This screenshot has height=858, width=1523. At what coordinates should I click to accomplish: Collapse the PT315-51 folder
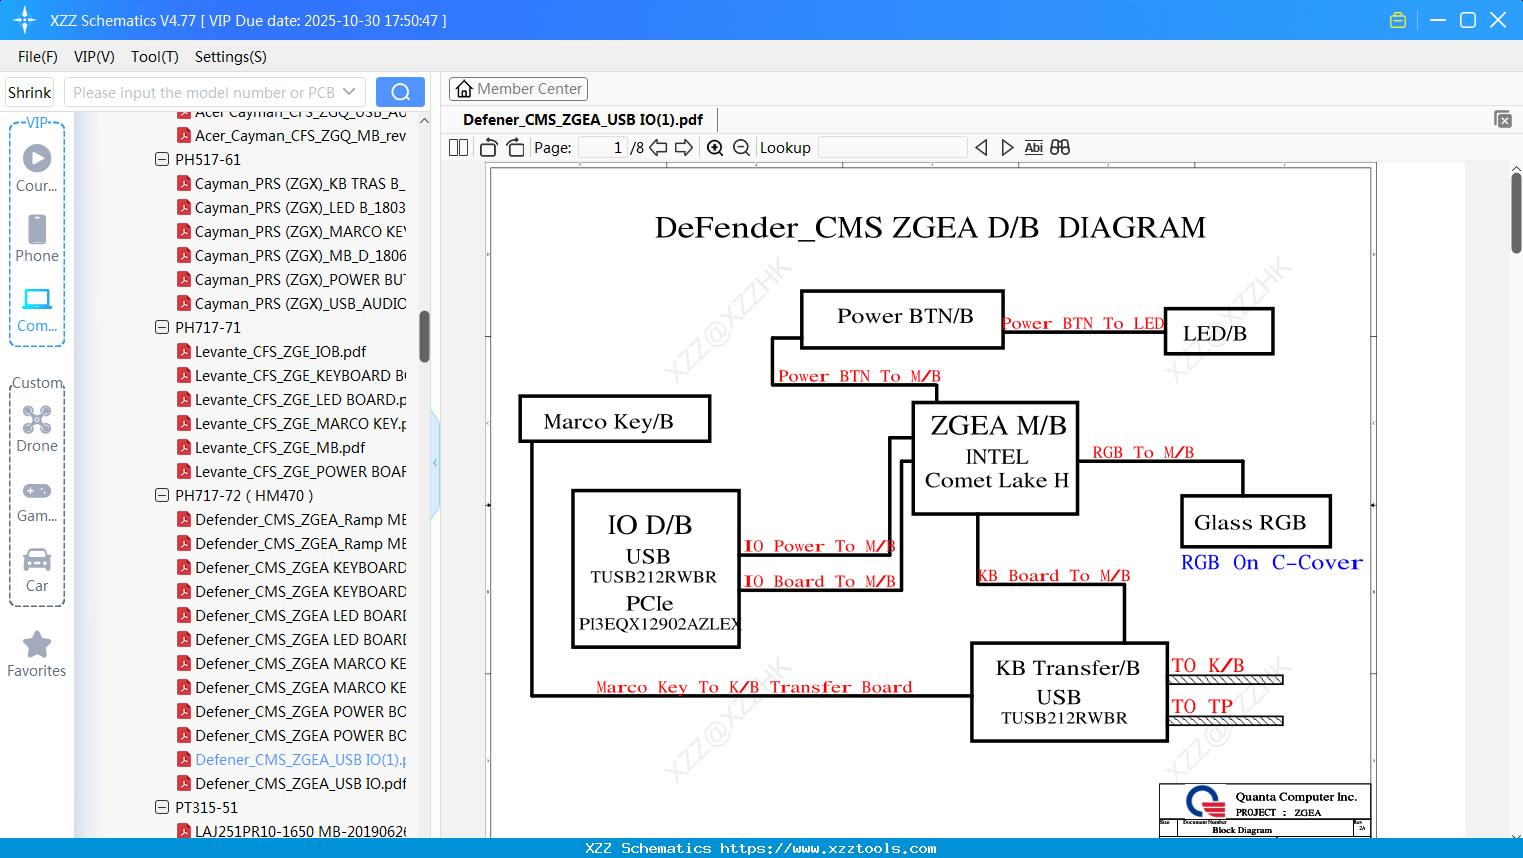162,807
